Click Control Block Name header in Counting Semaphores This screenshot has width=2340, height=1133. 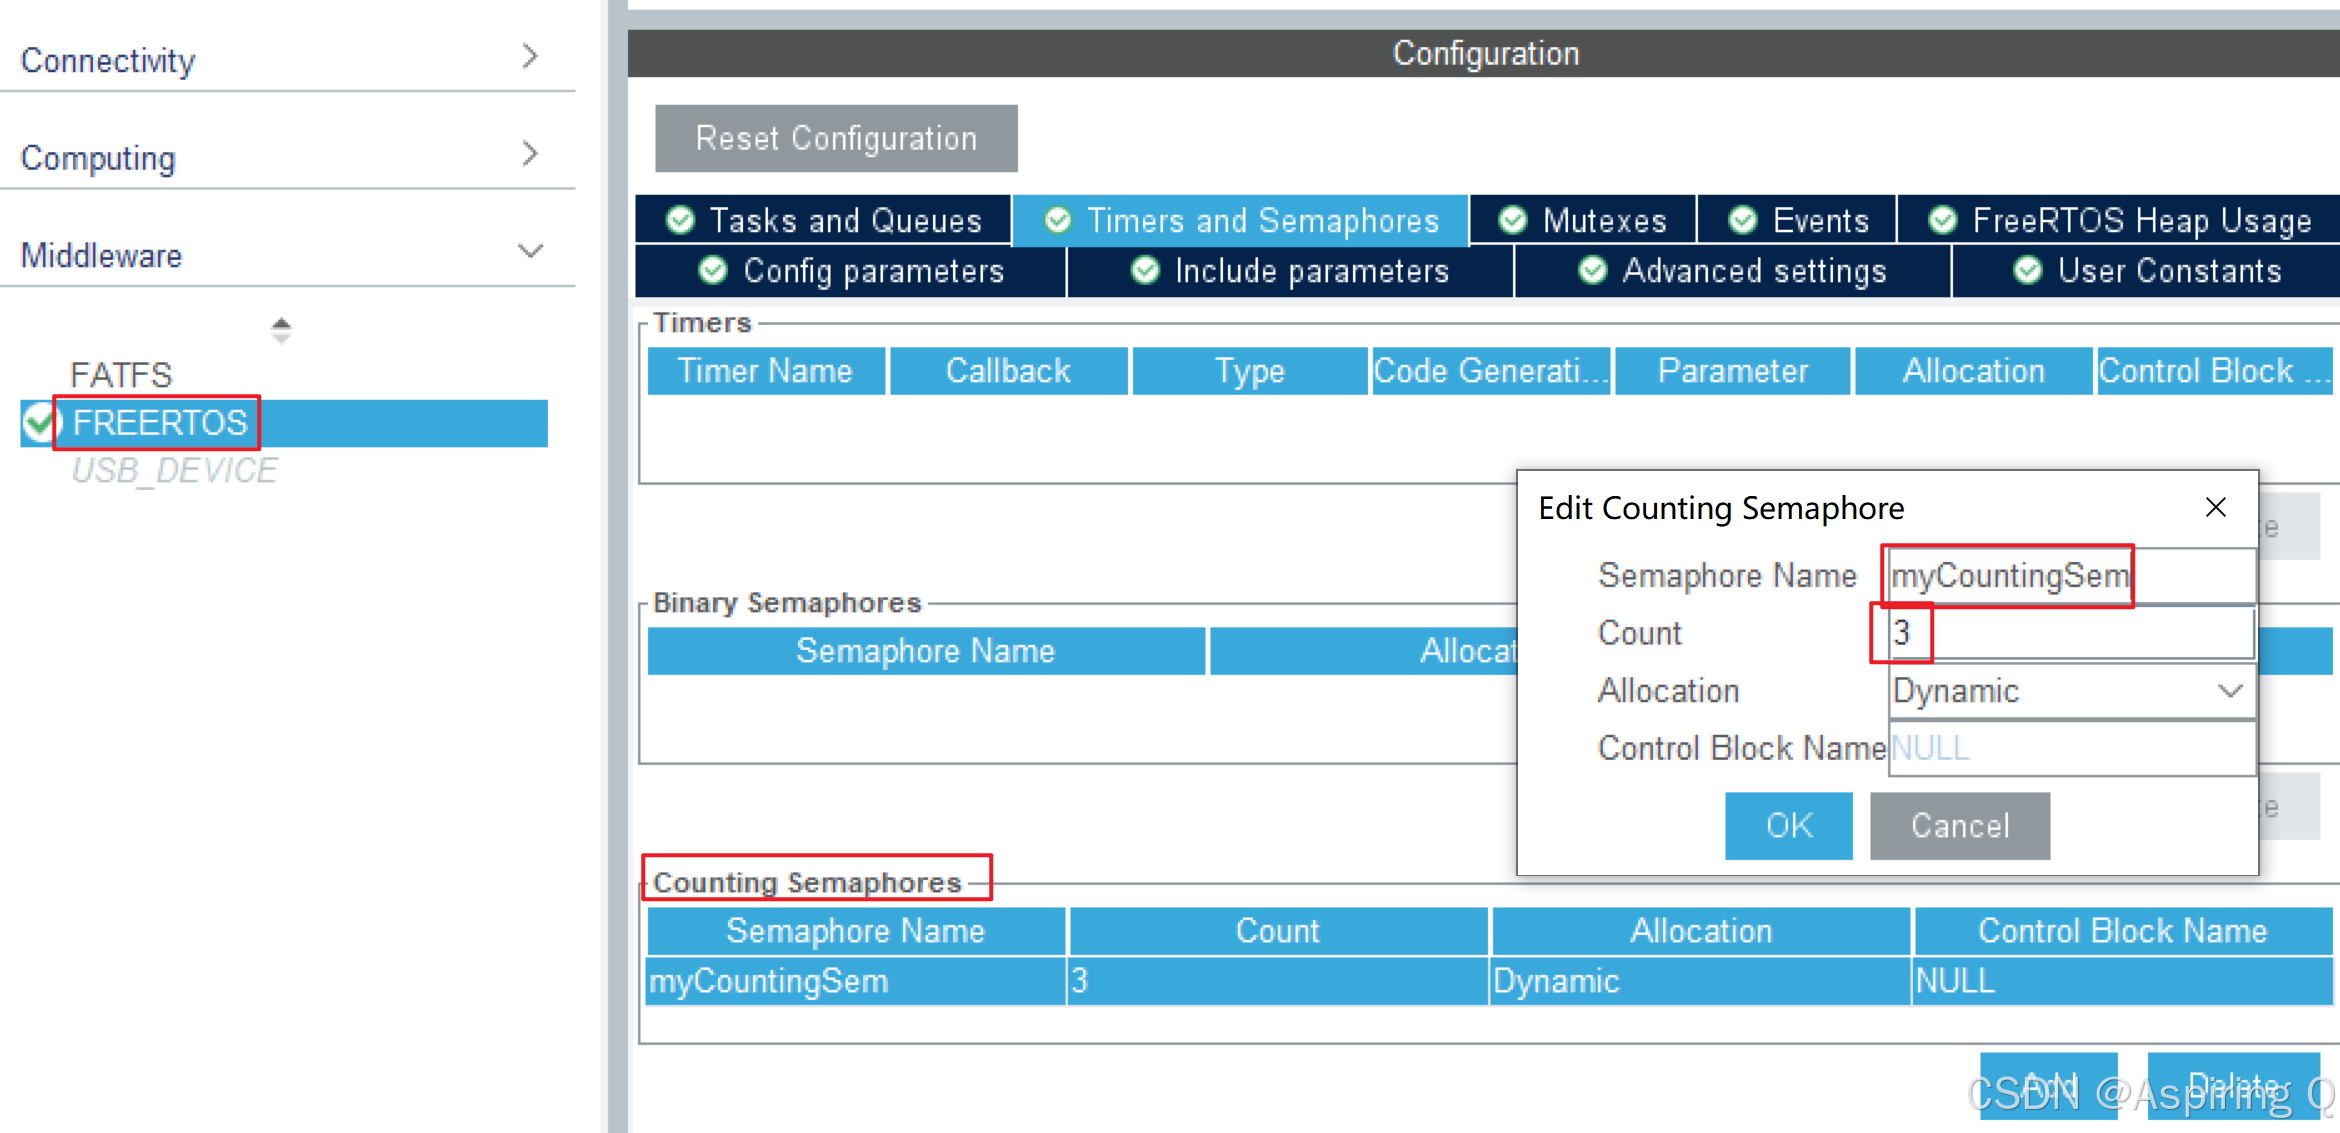[2123, 931]
